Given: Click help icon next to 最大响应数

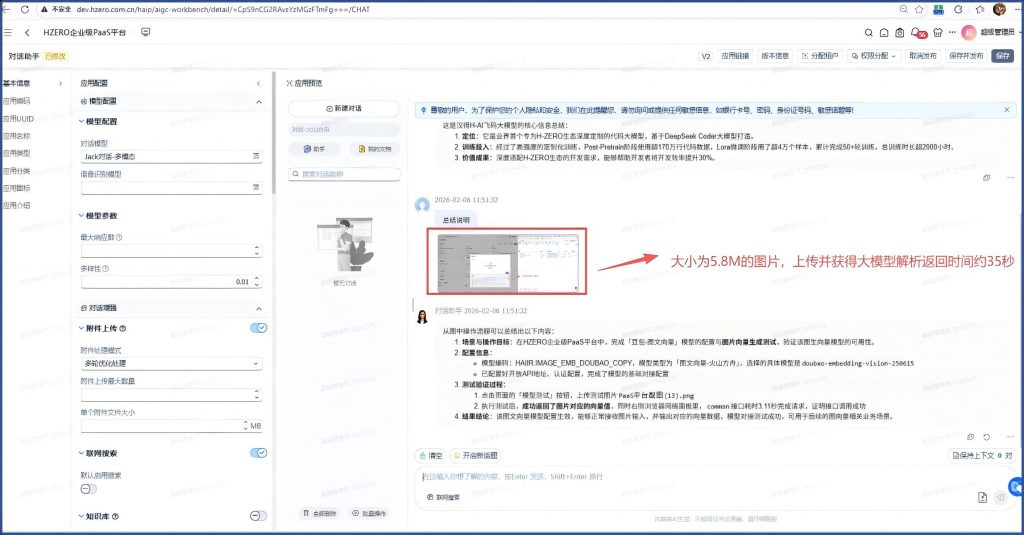Looking at the screenshot, I should coord(119,238).
